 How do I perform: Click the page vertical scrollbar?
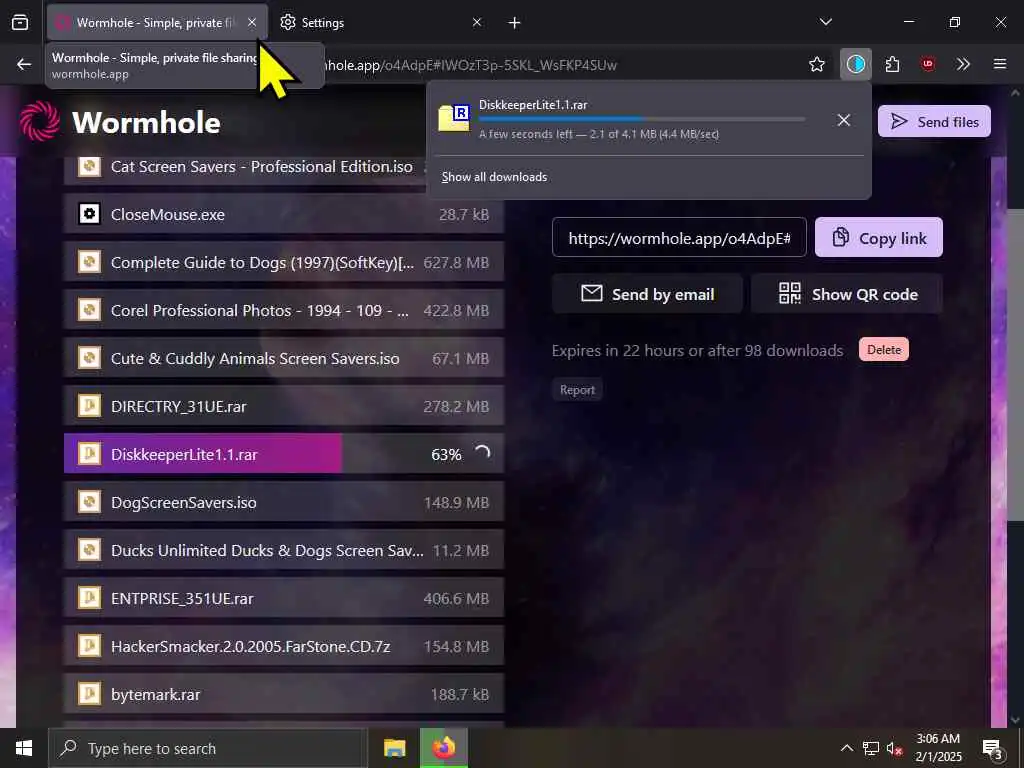click(1015, 366)
